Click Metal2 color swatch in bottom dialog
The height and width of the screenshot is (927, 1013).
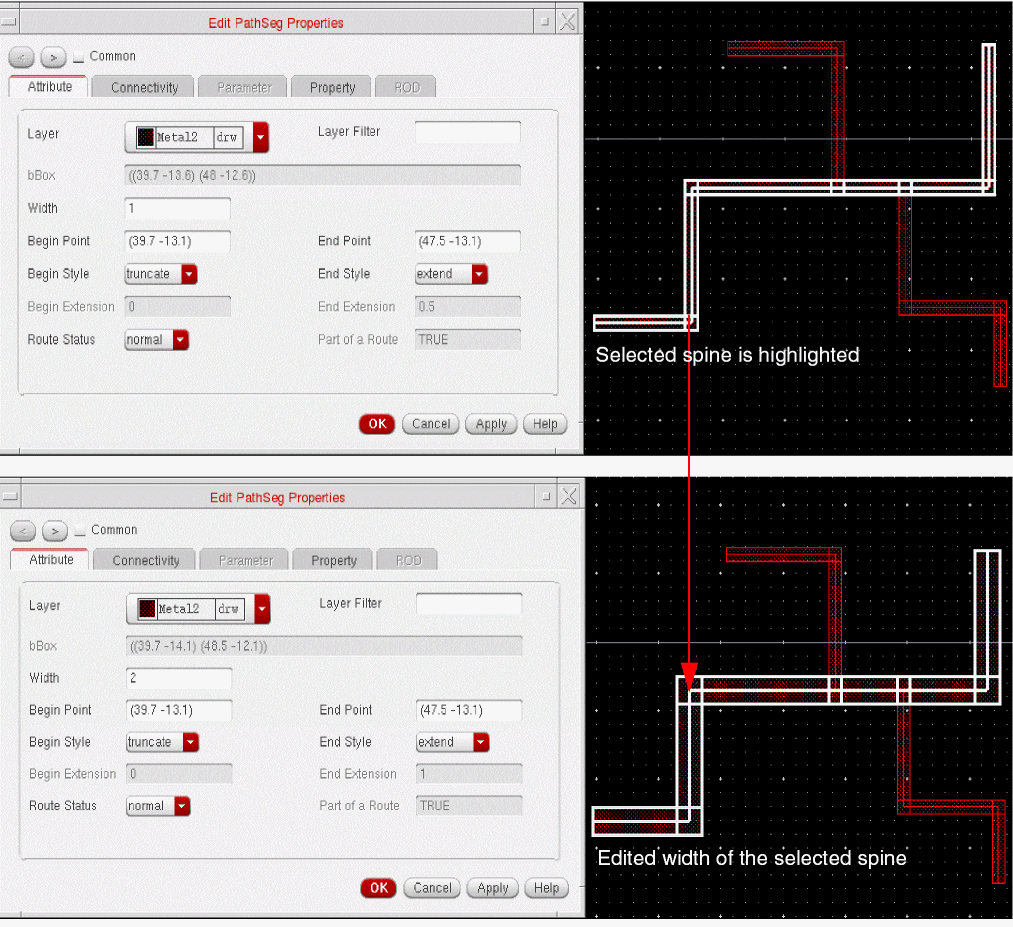tap(147, 609)
